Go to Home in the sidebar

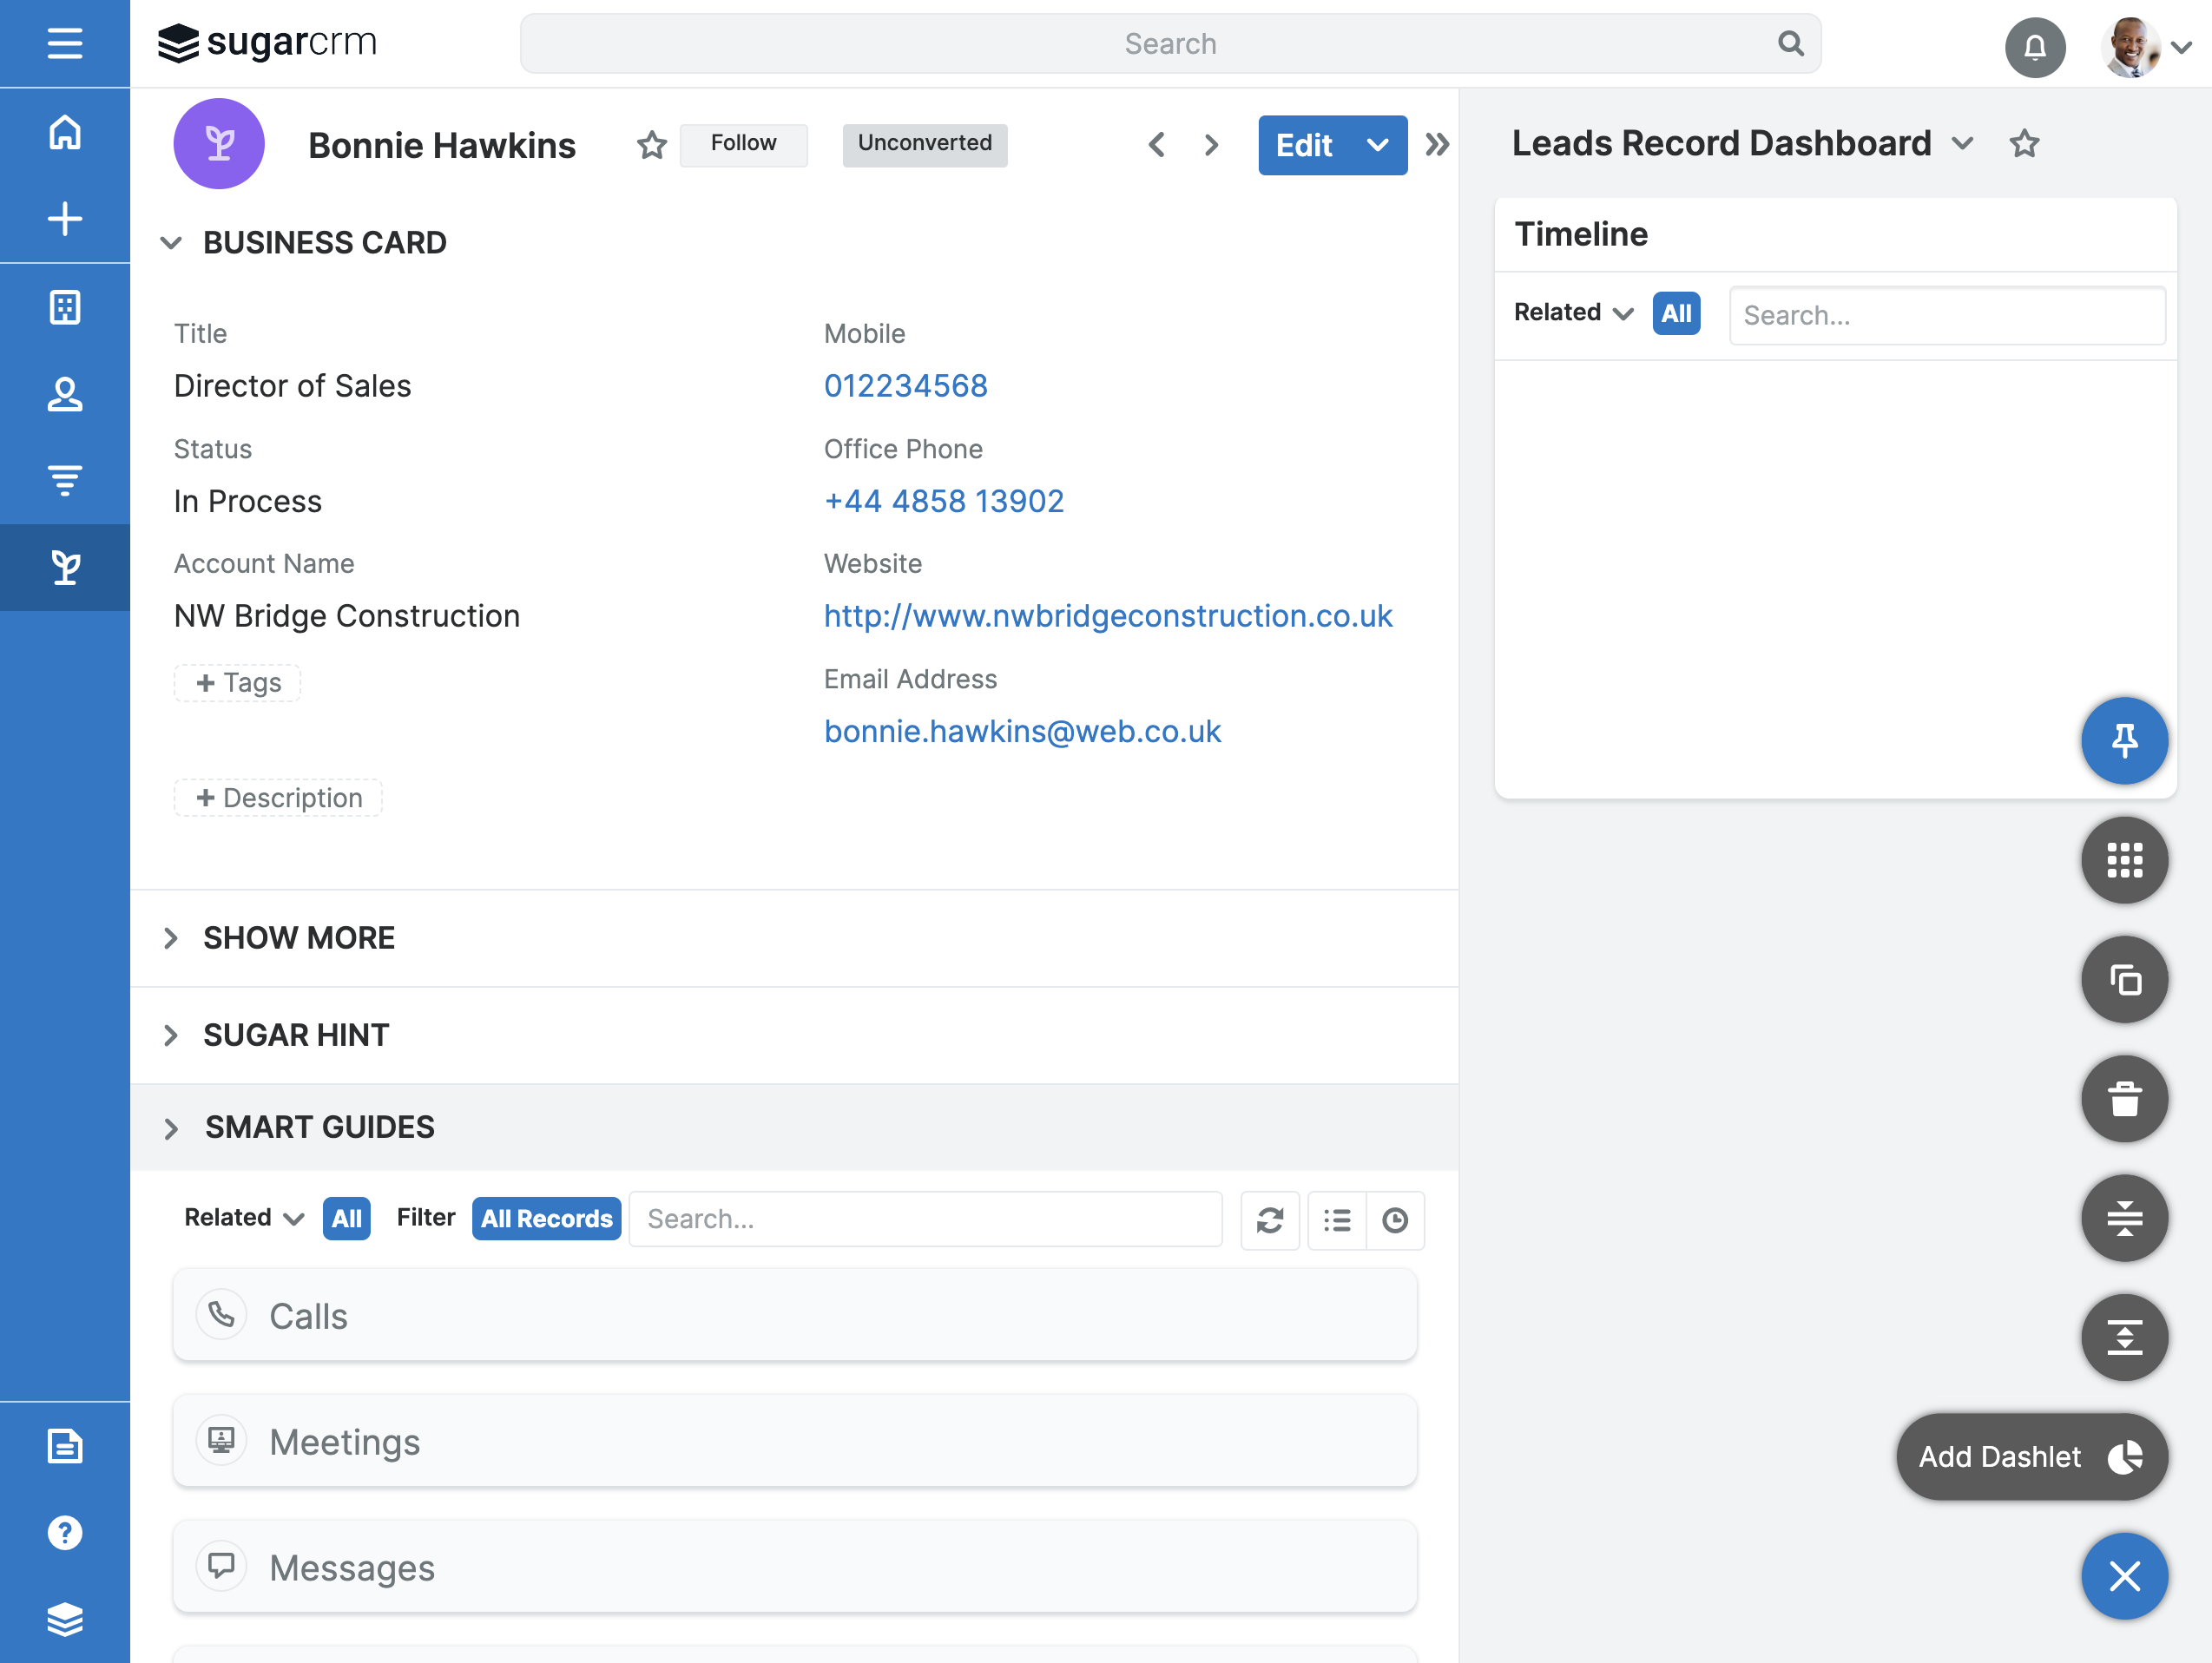[x=65, y=132]
